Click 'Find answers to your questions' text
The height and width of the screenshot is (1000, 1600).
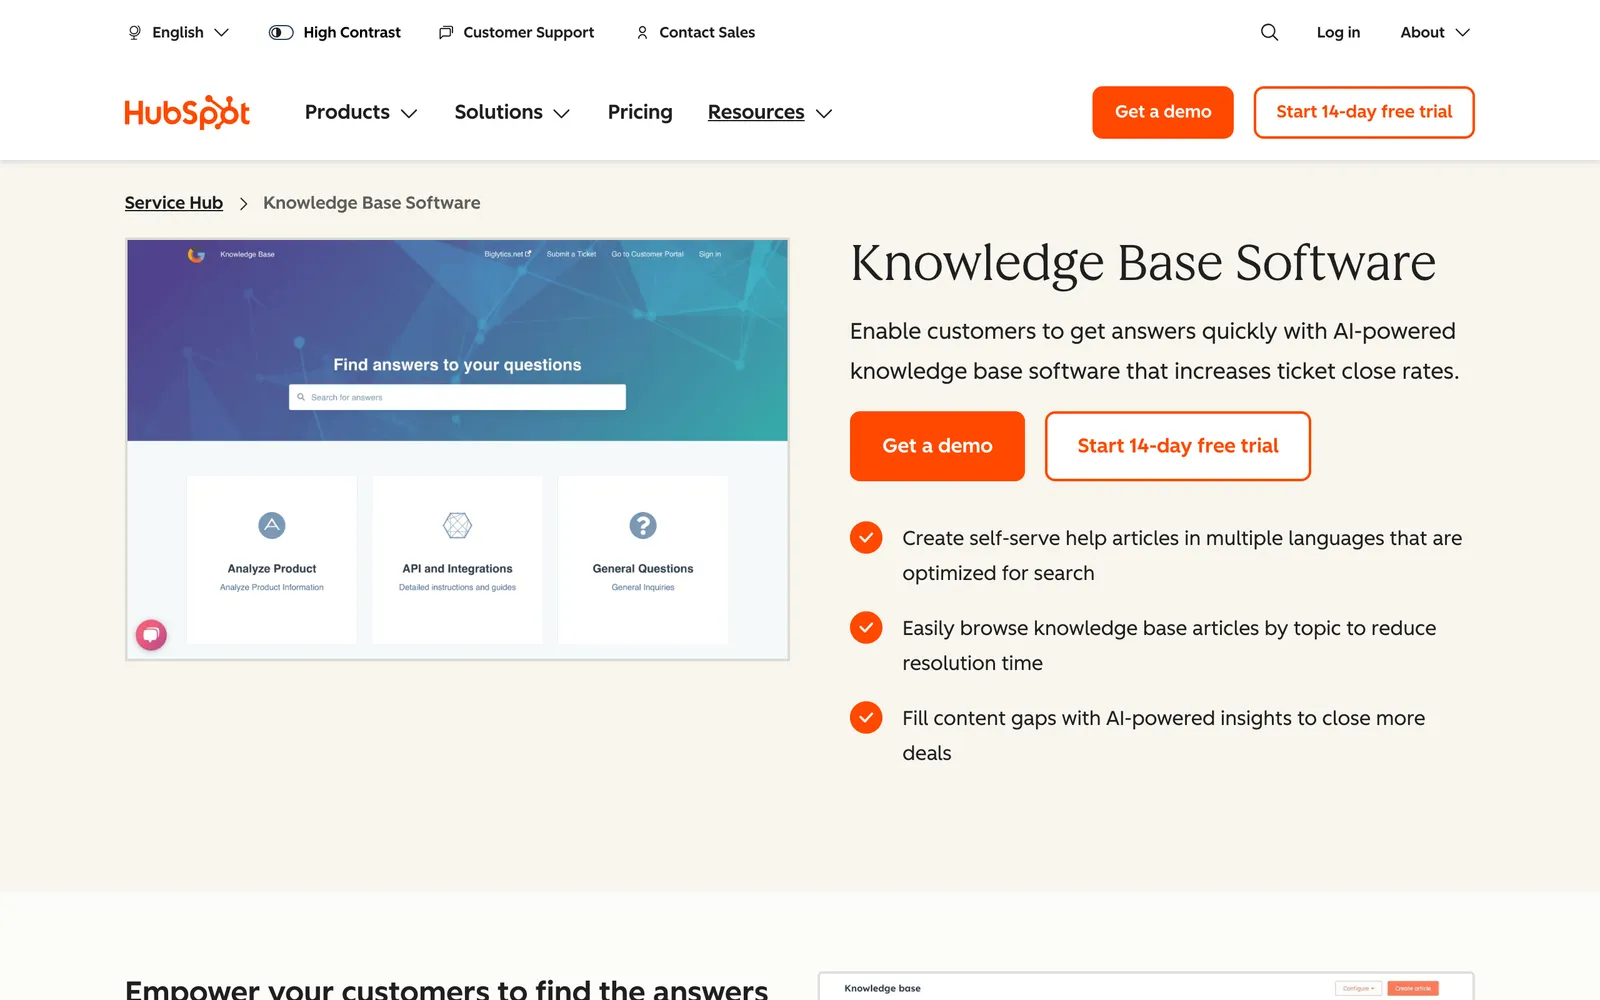457,365
